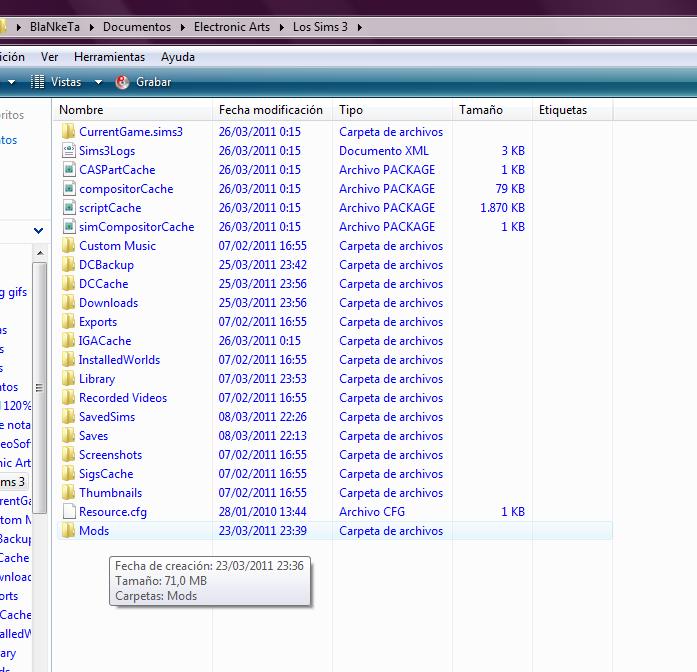
Task: Expand breadcrumb arrow after Los Sims 3
Action: tap(360, 27)
